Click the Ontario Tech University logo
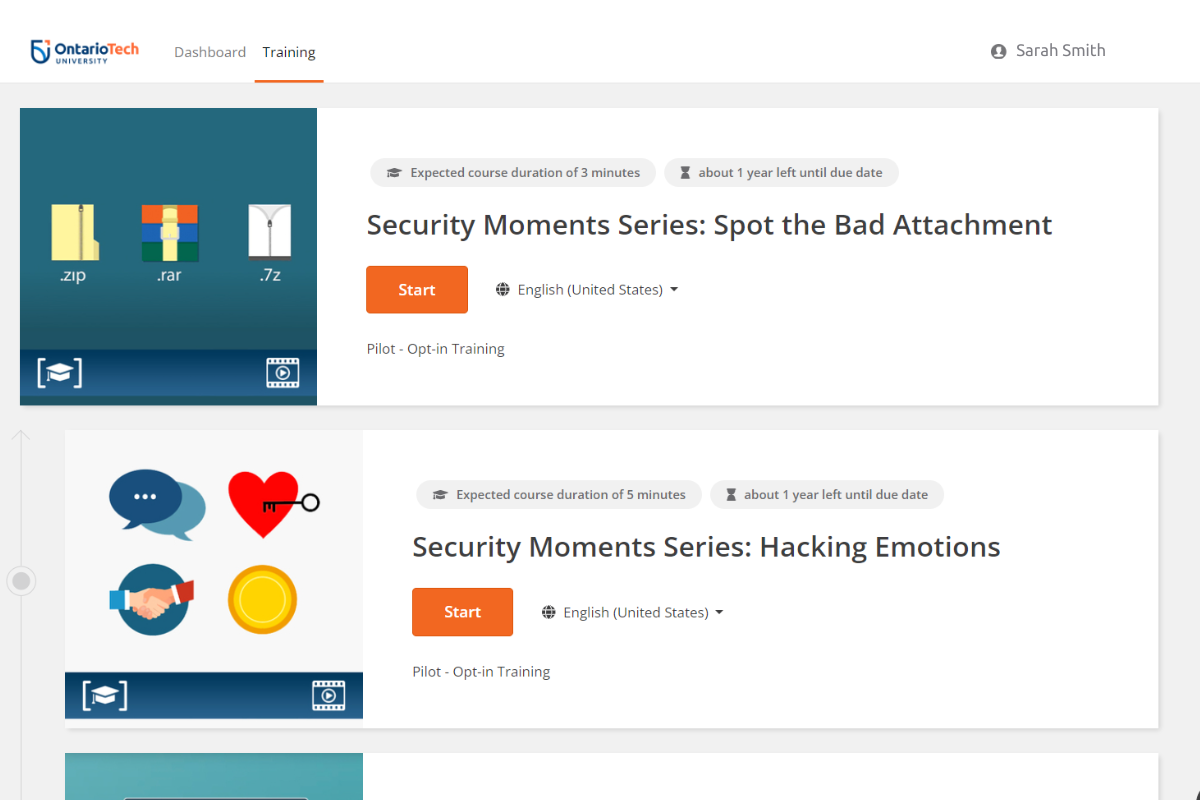The height and width of the screenshot is (800, 1200). click(x=85, y=51)
